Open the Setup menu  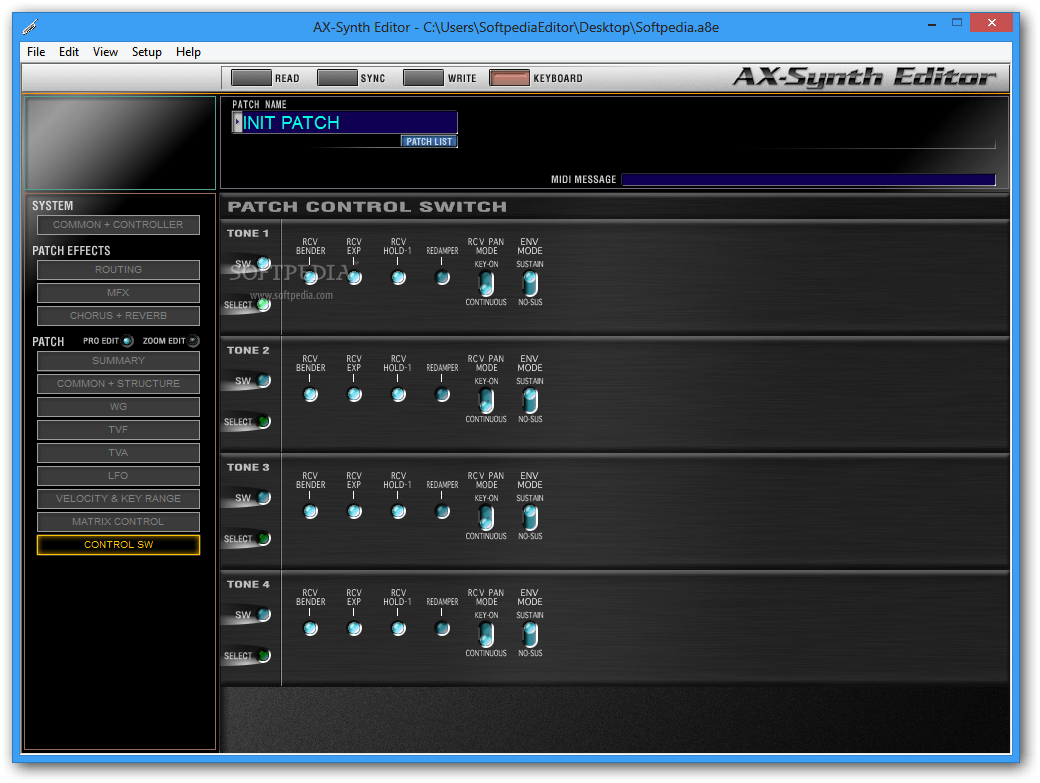pos(146,51)
